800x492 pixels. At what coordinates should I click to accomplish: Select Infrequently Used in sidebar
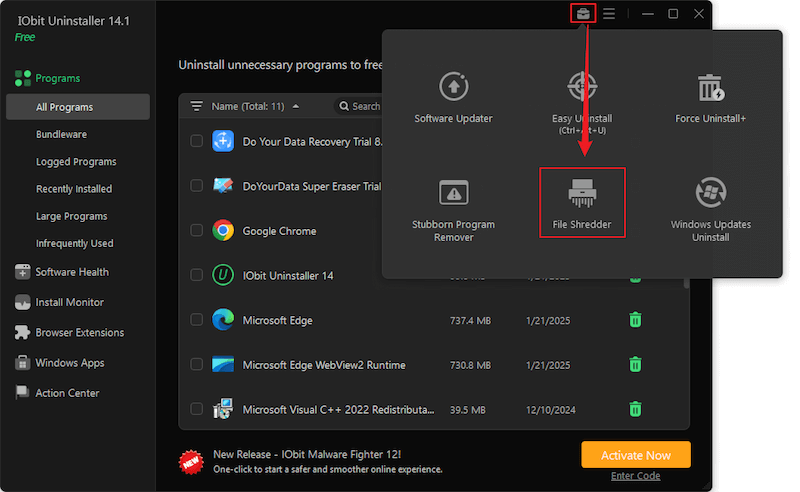(x=74, y=243)
